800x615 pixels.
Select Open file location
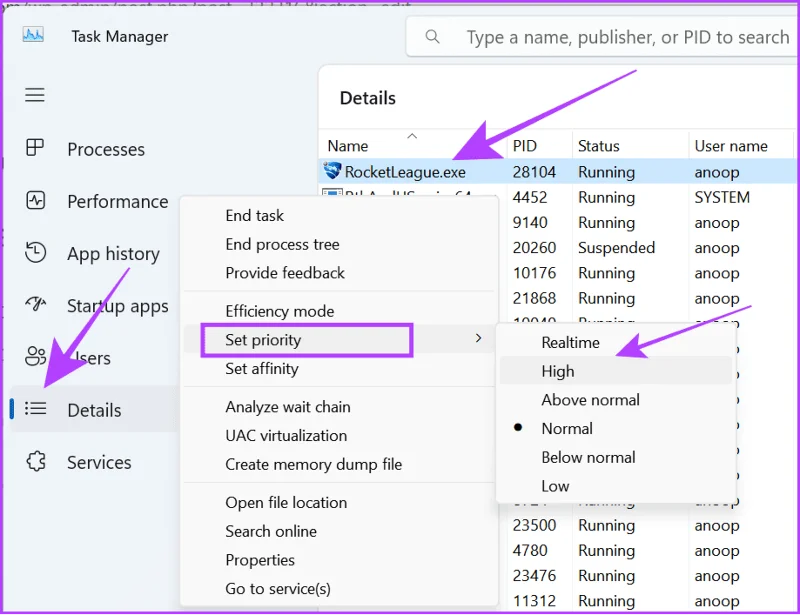[x=286, y=503]
